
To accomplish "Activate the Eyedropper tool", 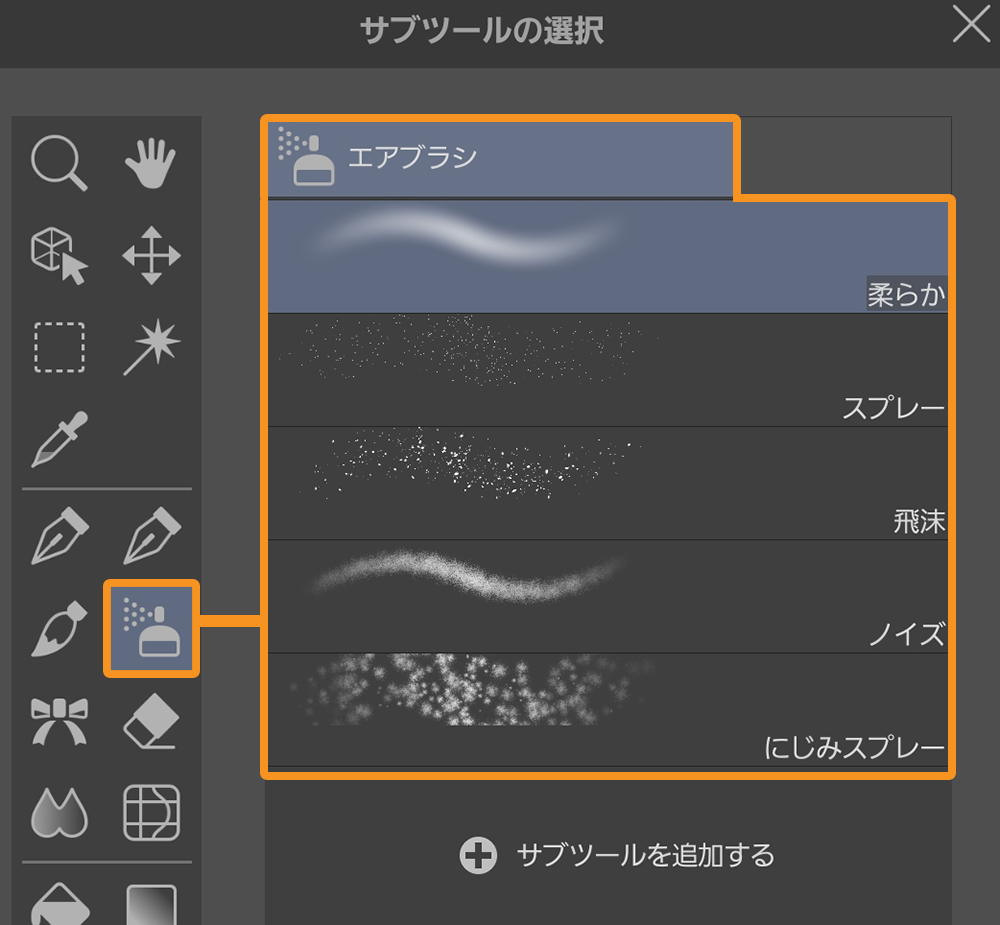I will 59,439.
